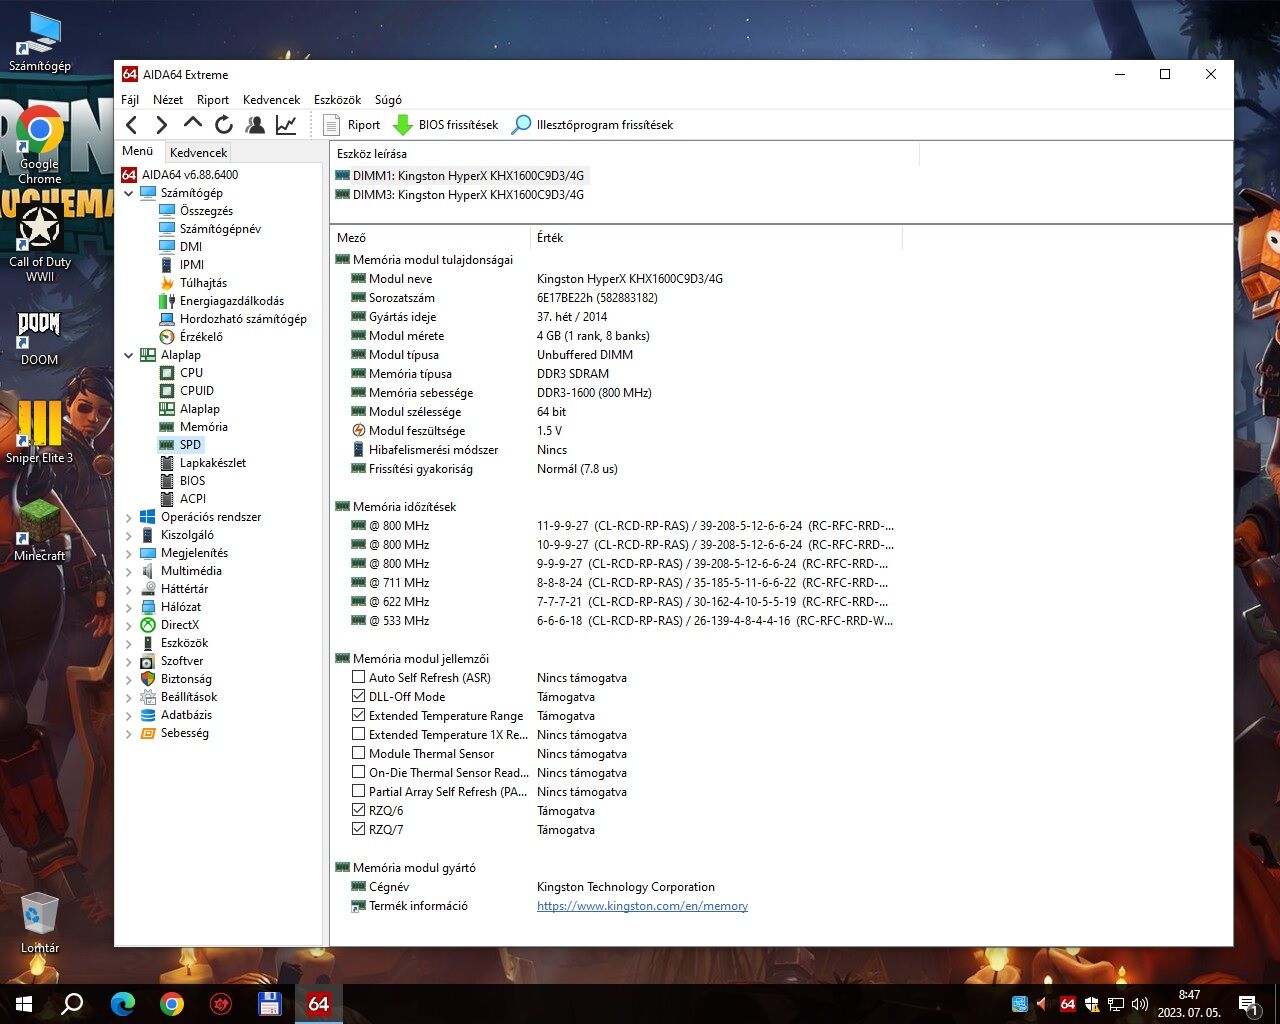Click the Refresh toolbar icon

224,125
